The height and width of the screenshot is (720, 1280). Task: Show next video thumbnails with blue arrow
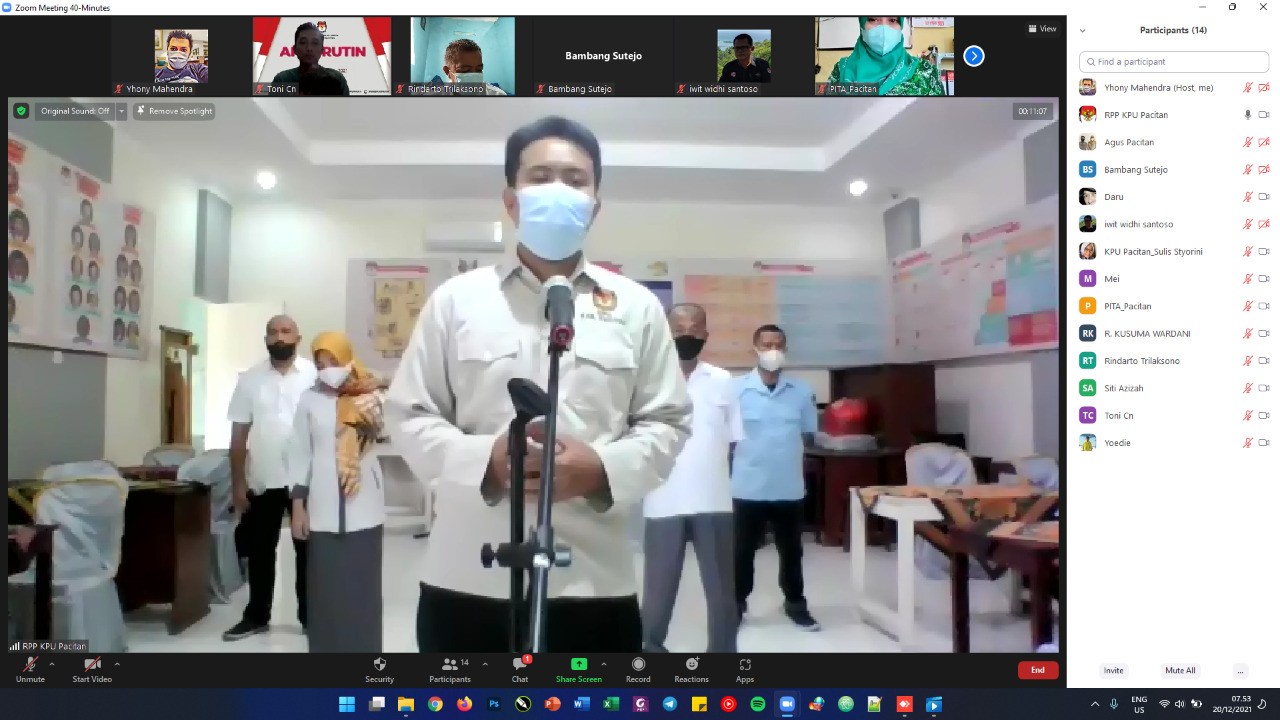(973, 56)
